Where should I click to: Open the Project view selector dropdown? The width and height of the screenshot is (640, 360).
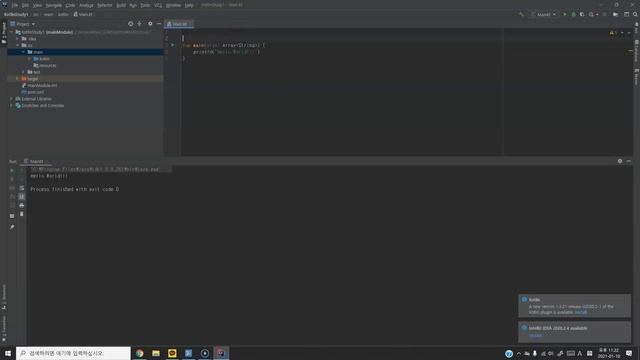(23, 24)
